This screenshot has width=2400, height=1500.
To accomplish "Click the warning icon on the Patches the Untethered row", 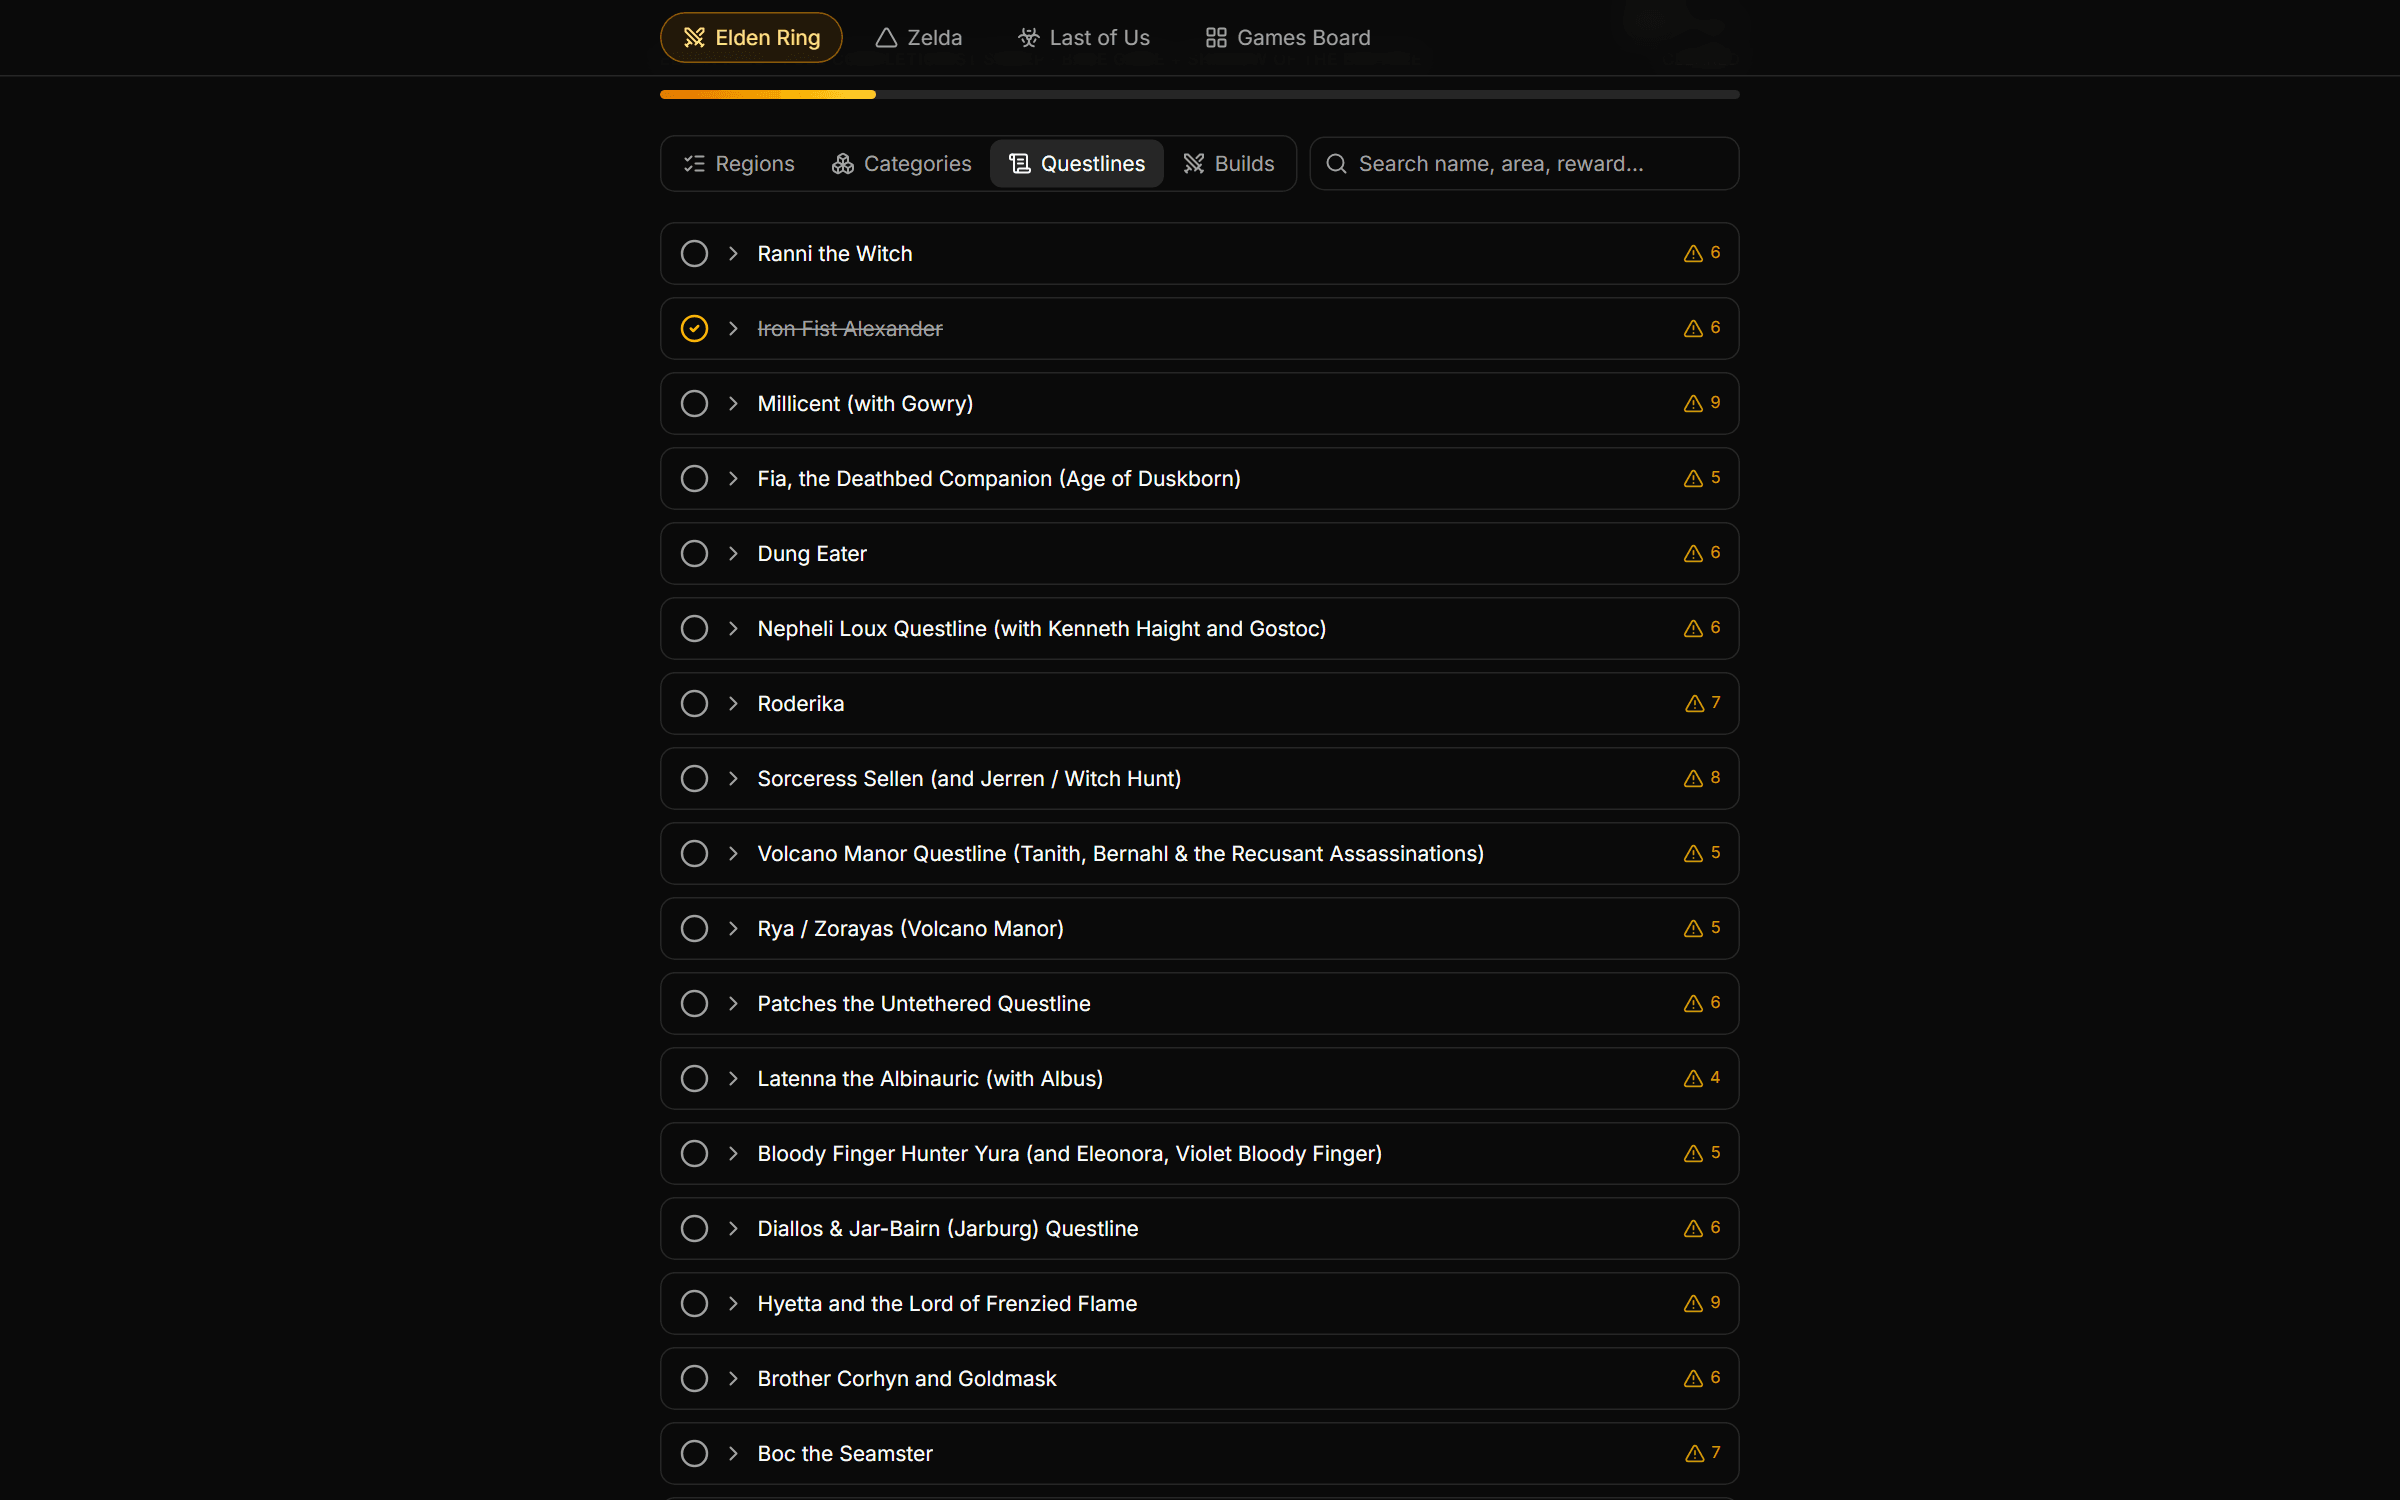I will (x=1693, y=1004).
